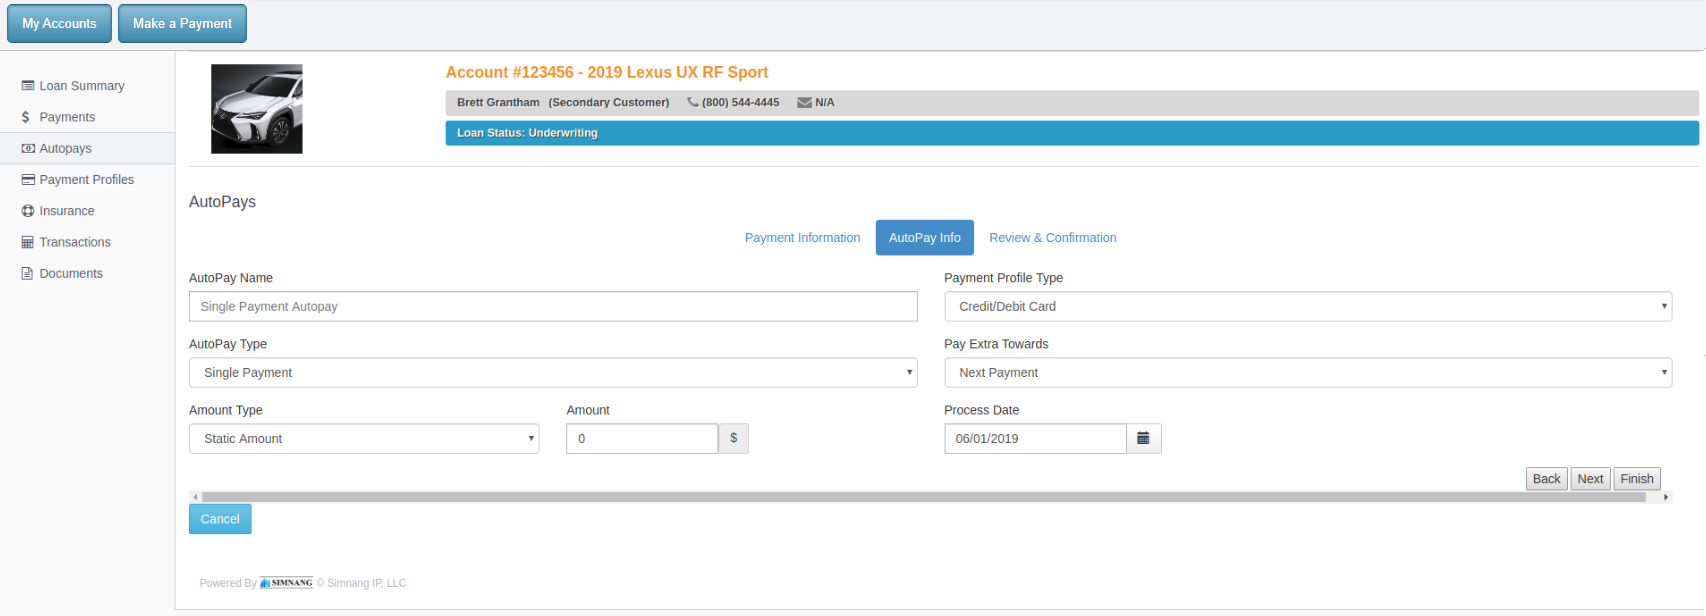
Task: Click the Finish button
Action: pyautogui.click(x=1637, y=479)
